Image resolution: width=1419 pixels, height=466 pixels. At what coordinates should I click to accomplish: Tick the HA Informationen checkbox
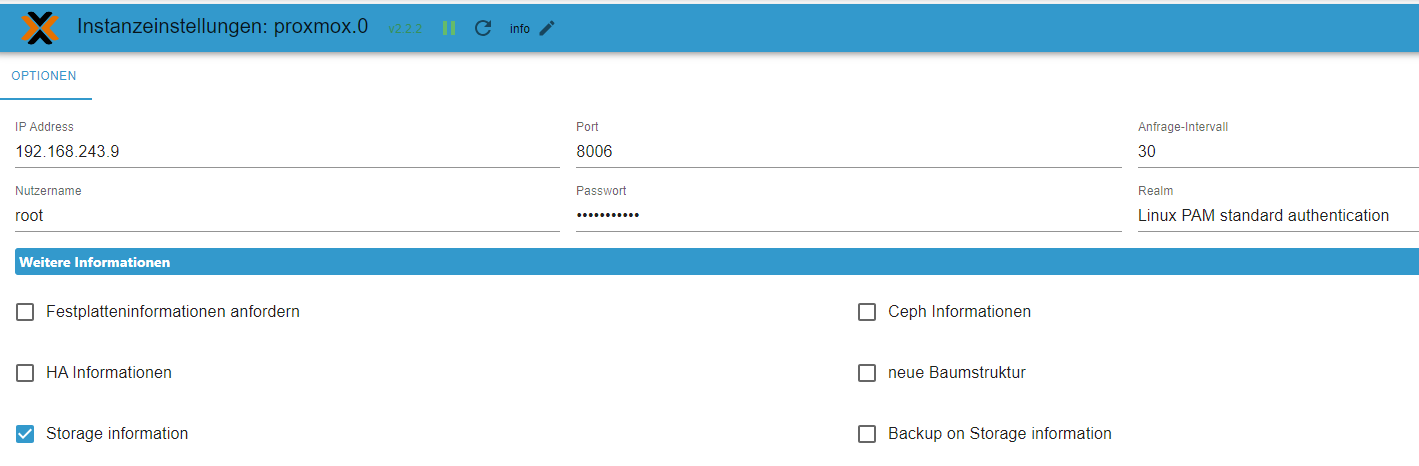point(25,373)
